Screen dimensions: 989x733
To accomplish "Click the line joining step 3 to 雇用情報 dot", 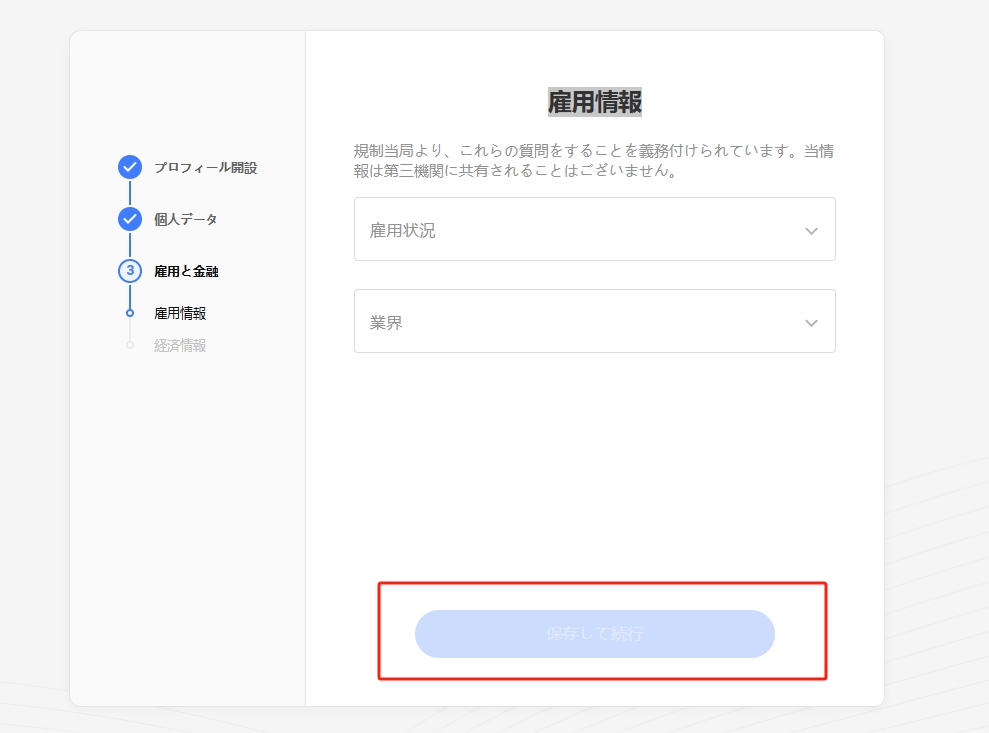I will [x=130, y=295].
